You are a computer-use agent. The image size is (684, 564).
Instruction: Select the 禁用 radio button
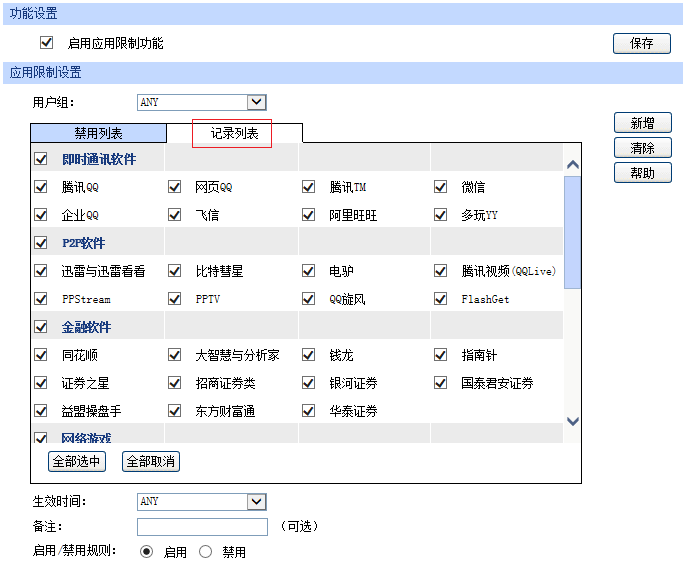click(x=206, y=552)
